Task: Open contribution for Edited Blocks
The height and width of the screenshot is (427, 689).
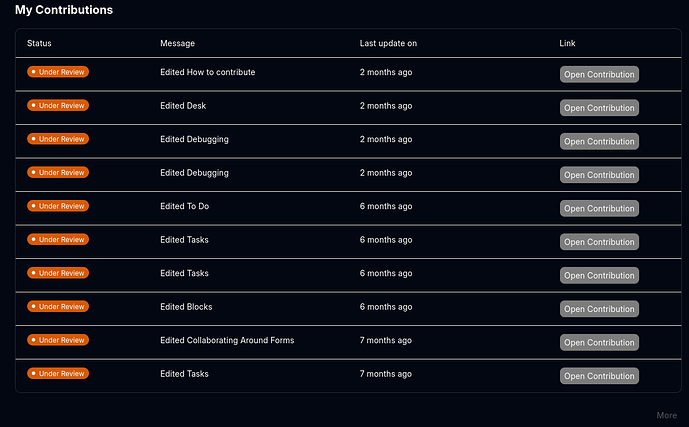Action: click(598, 309)
